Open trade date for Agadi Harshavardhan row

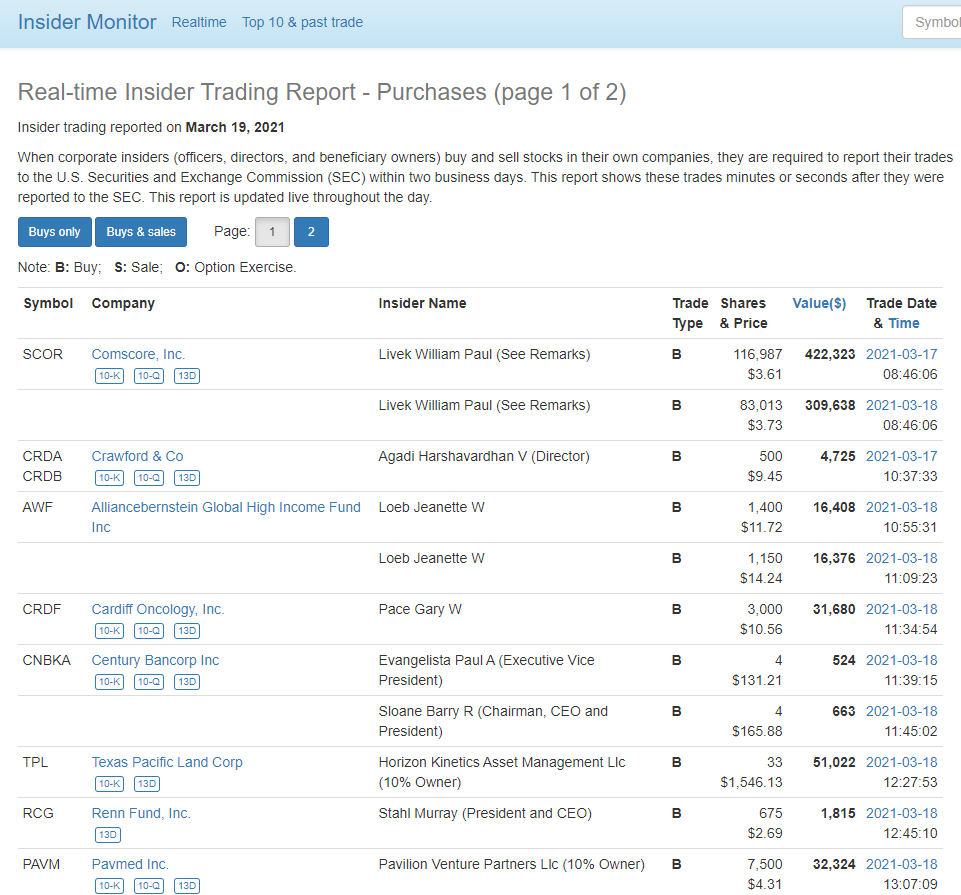click(902, 456)
